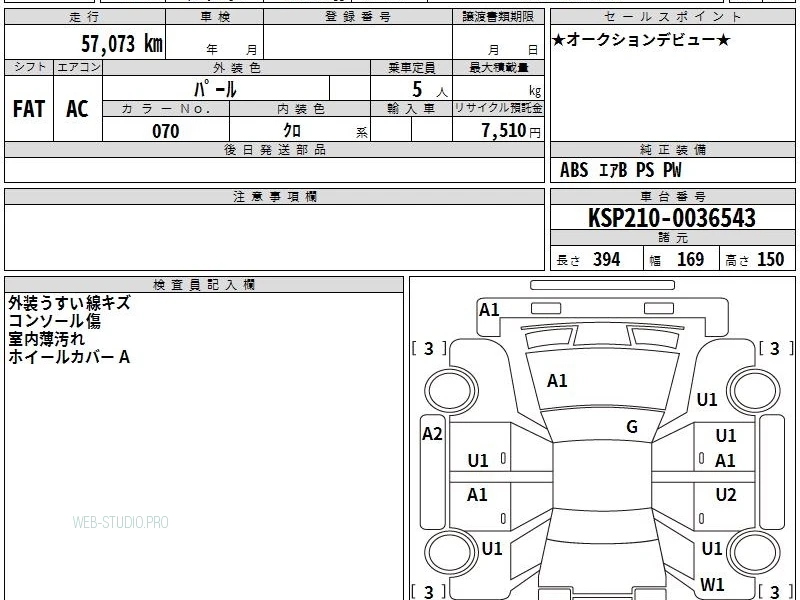Click the height value 150
Screen dimensions: 800x600
(x=770, y=259)
